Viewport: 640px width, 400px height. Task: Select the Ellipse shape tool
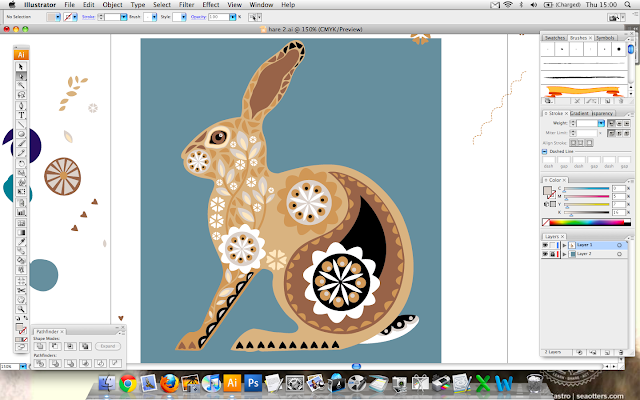(21, 134)
